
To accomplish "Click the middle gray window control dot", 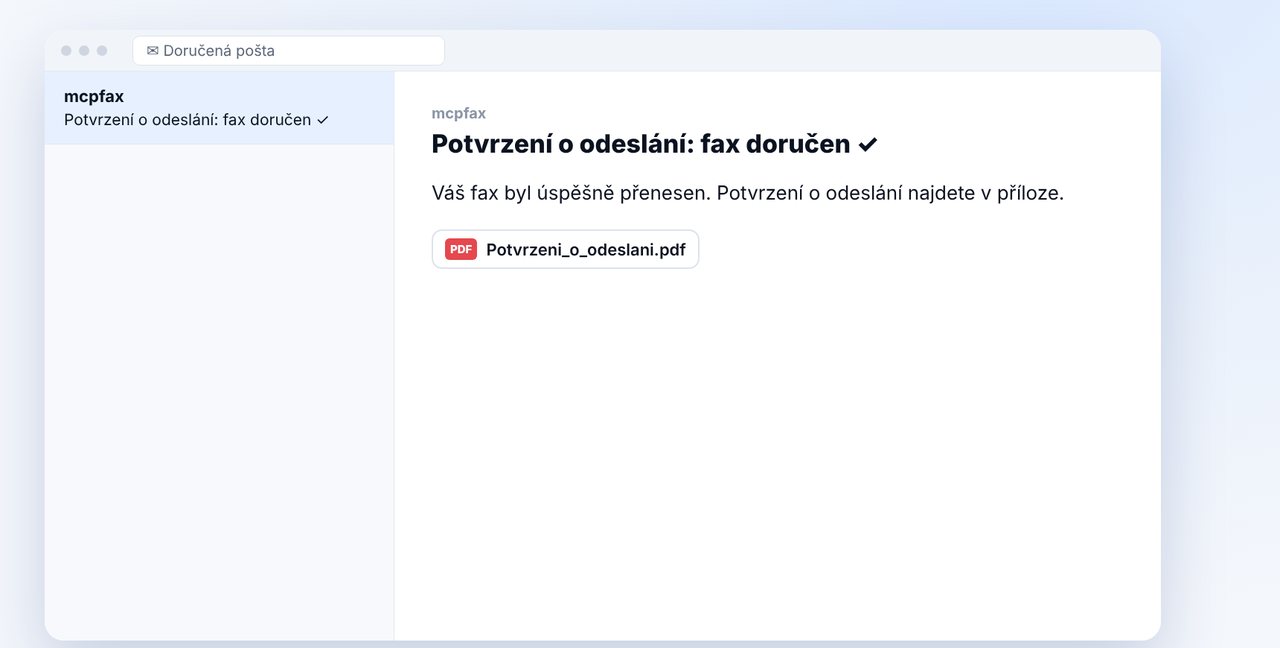I will tap(84, 51).
